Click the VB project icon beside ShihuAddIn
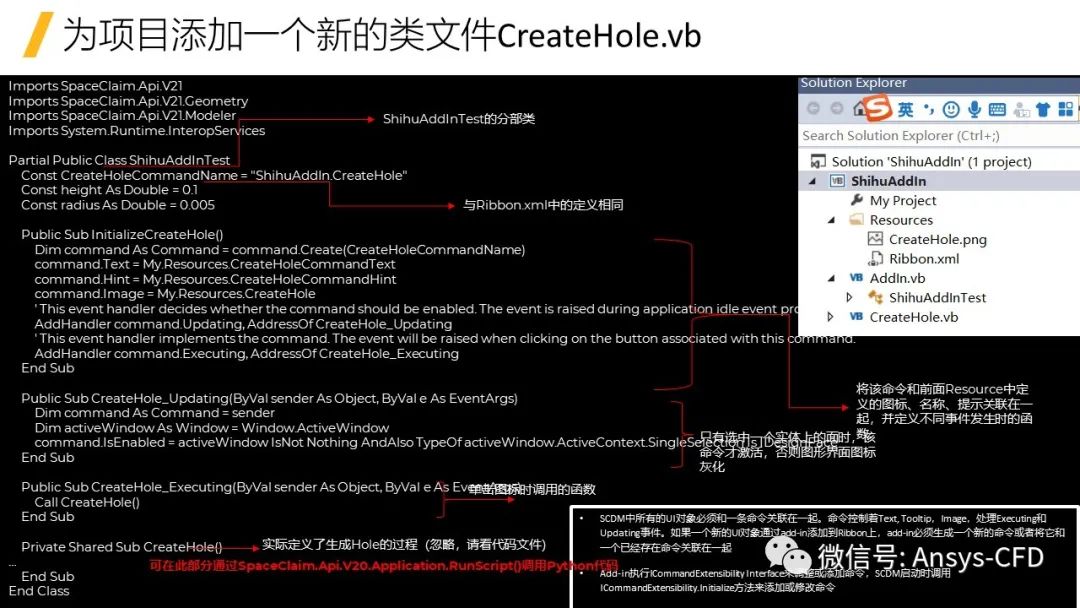Image resolution: width=1080 pixels, height=608 pixels. 837,181
